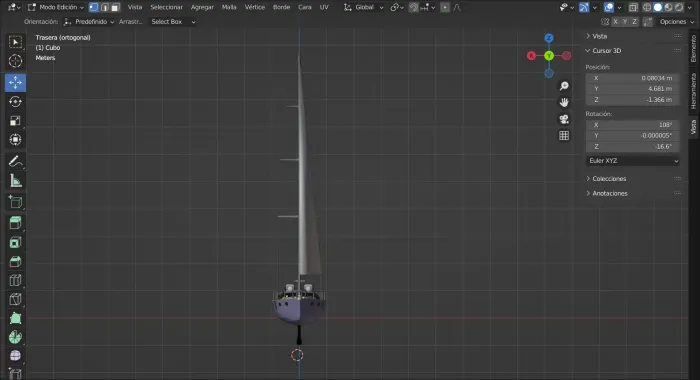Toggle snapping magnet

click(x=414, y=7)
